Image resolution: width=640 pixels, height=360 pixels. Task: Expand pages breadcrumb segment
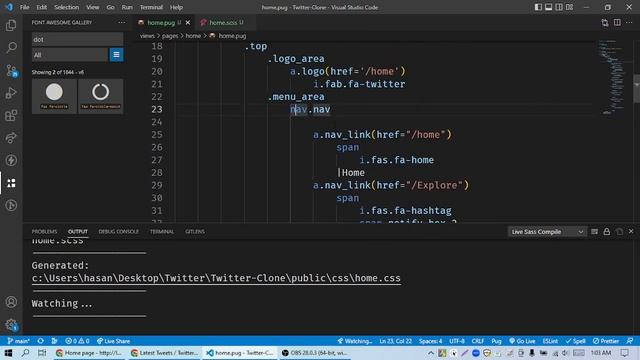(x=170, y=36)
